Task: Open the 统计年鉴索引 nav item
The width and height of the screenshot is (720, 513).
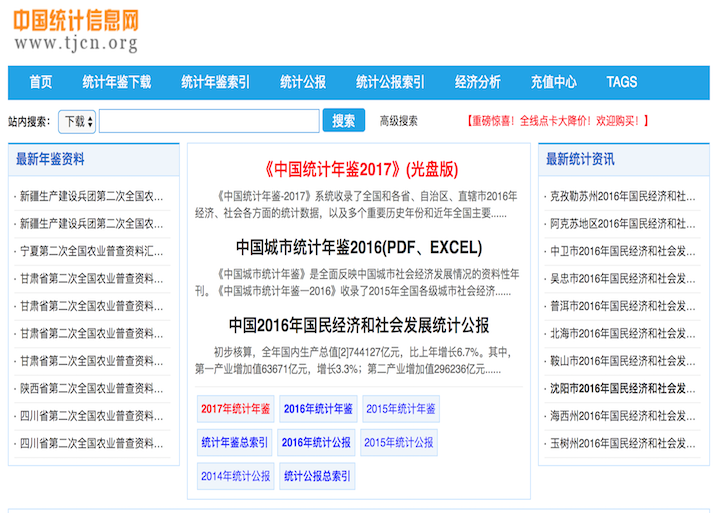Action: coord(215,82)
